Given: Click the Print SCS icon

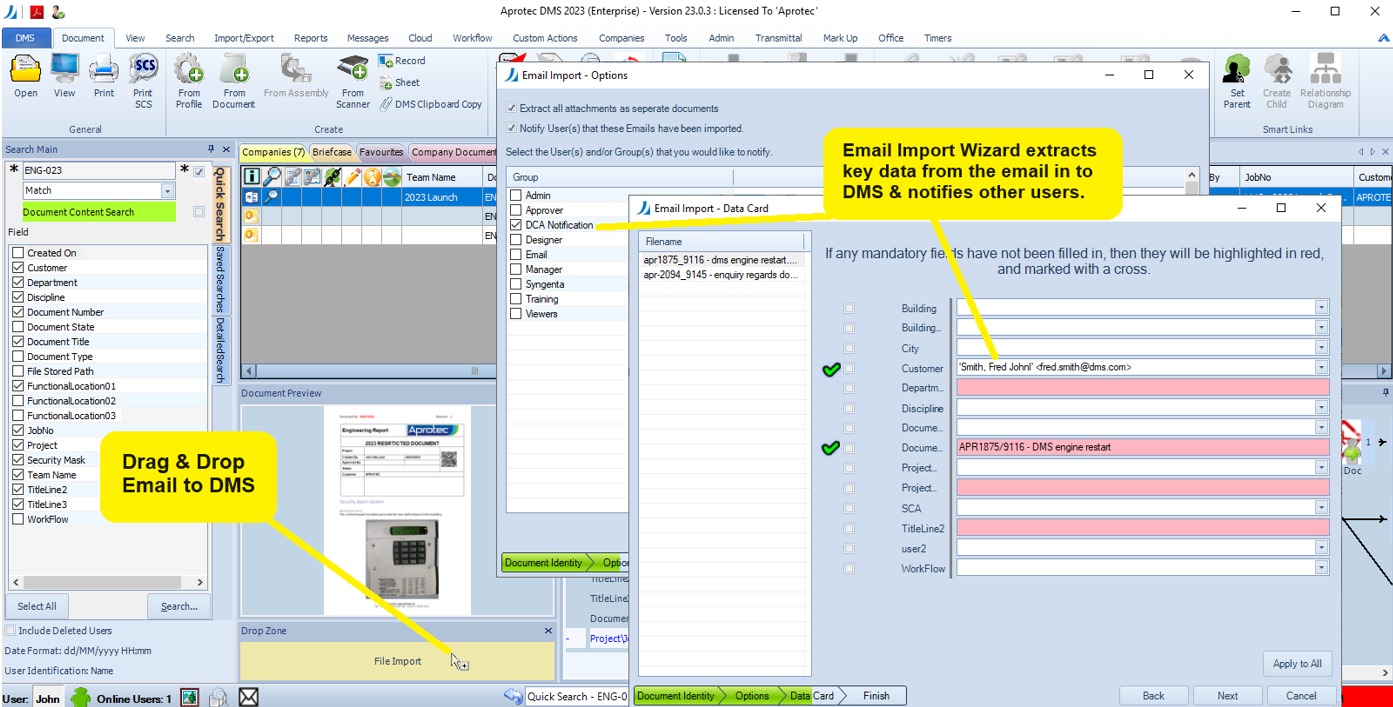Looking at the screenshot, I should (144, 69).
